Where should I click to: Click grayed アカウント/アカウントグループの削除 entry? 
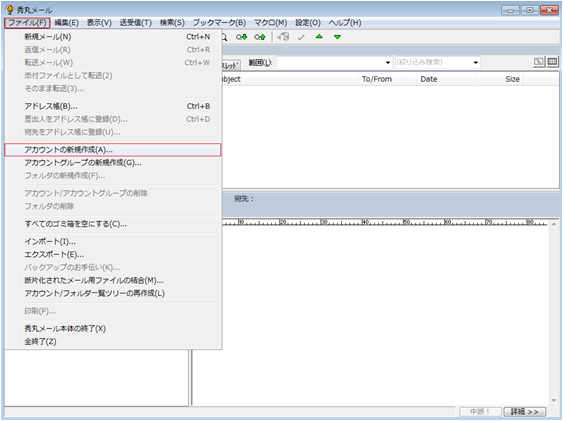tap(113, 193)
